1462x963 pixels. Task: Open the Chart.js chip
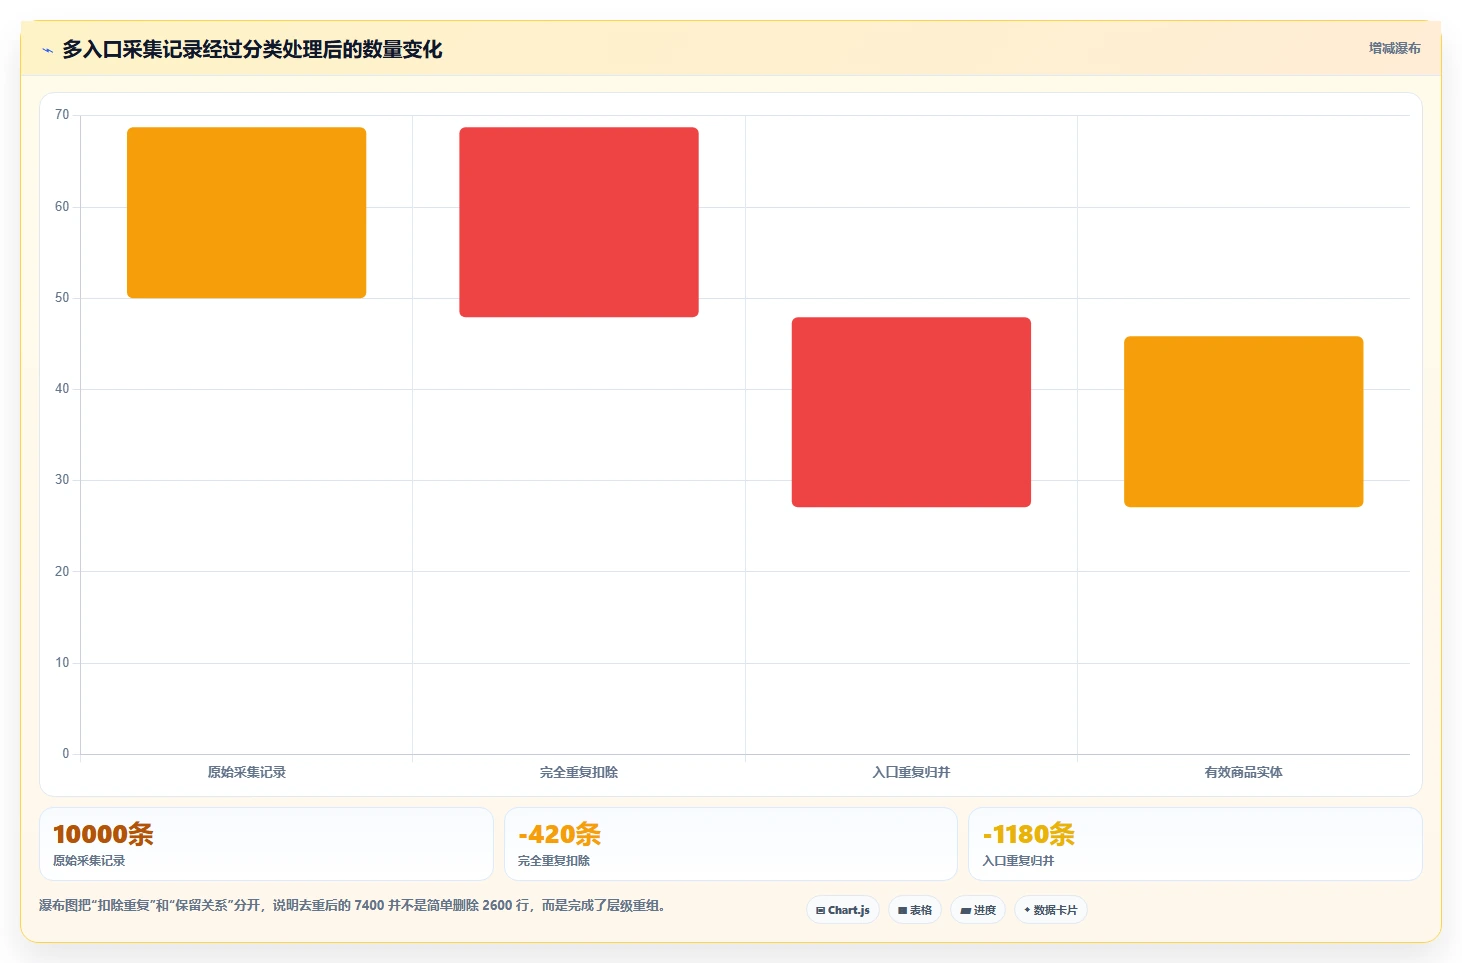click(843, 910)
